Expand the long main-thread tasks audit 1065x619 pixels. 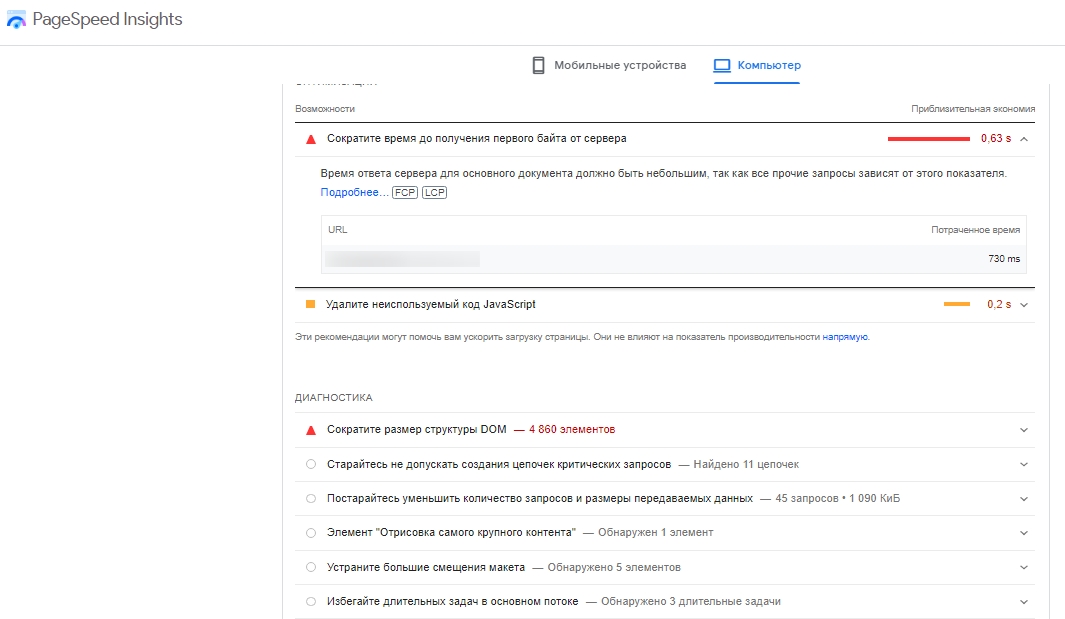click(1023, 602)
